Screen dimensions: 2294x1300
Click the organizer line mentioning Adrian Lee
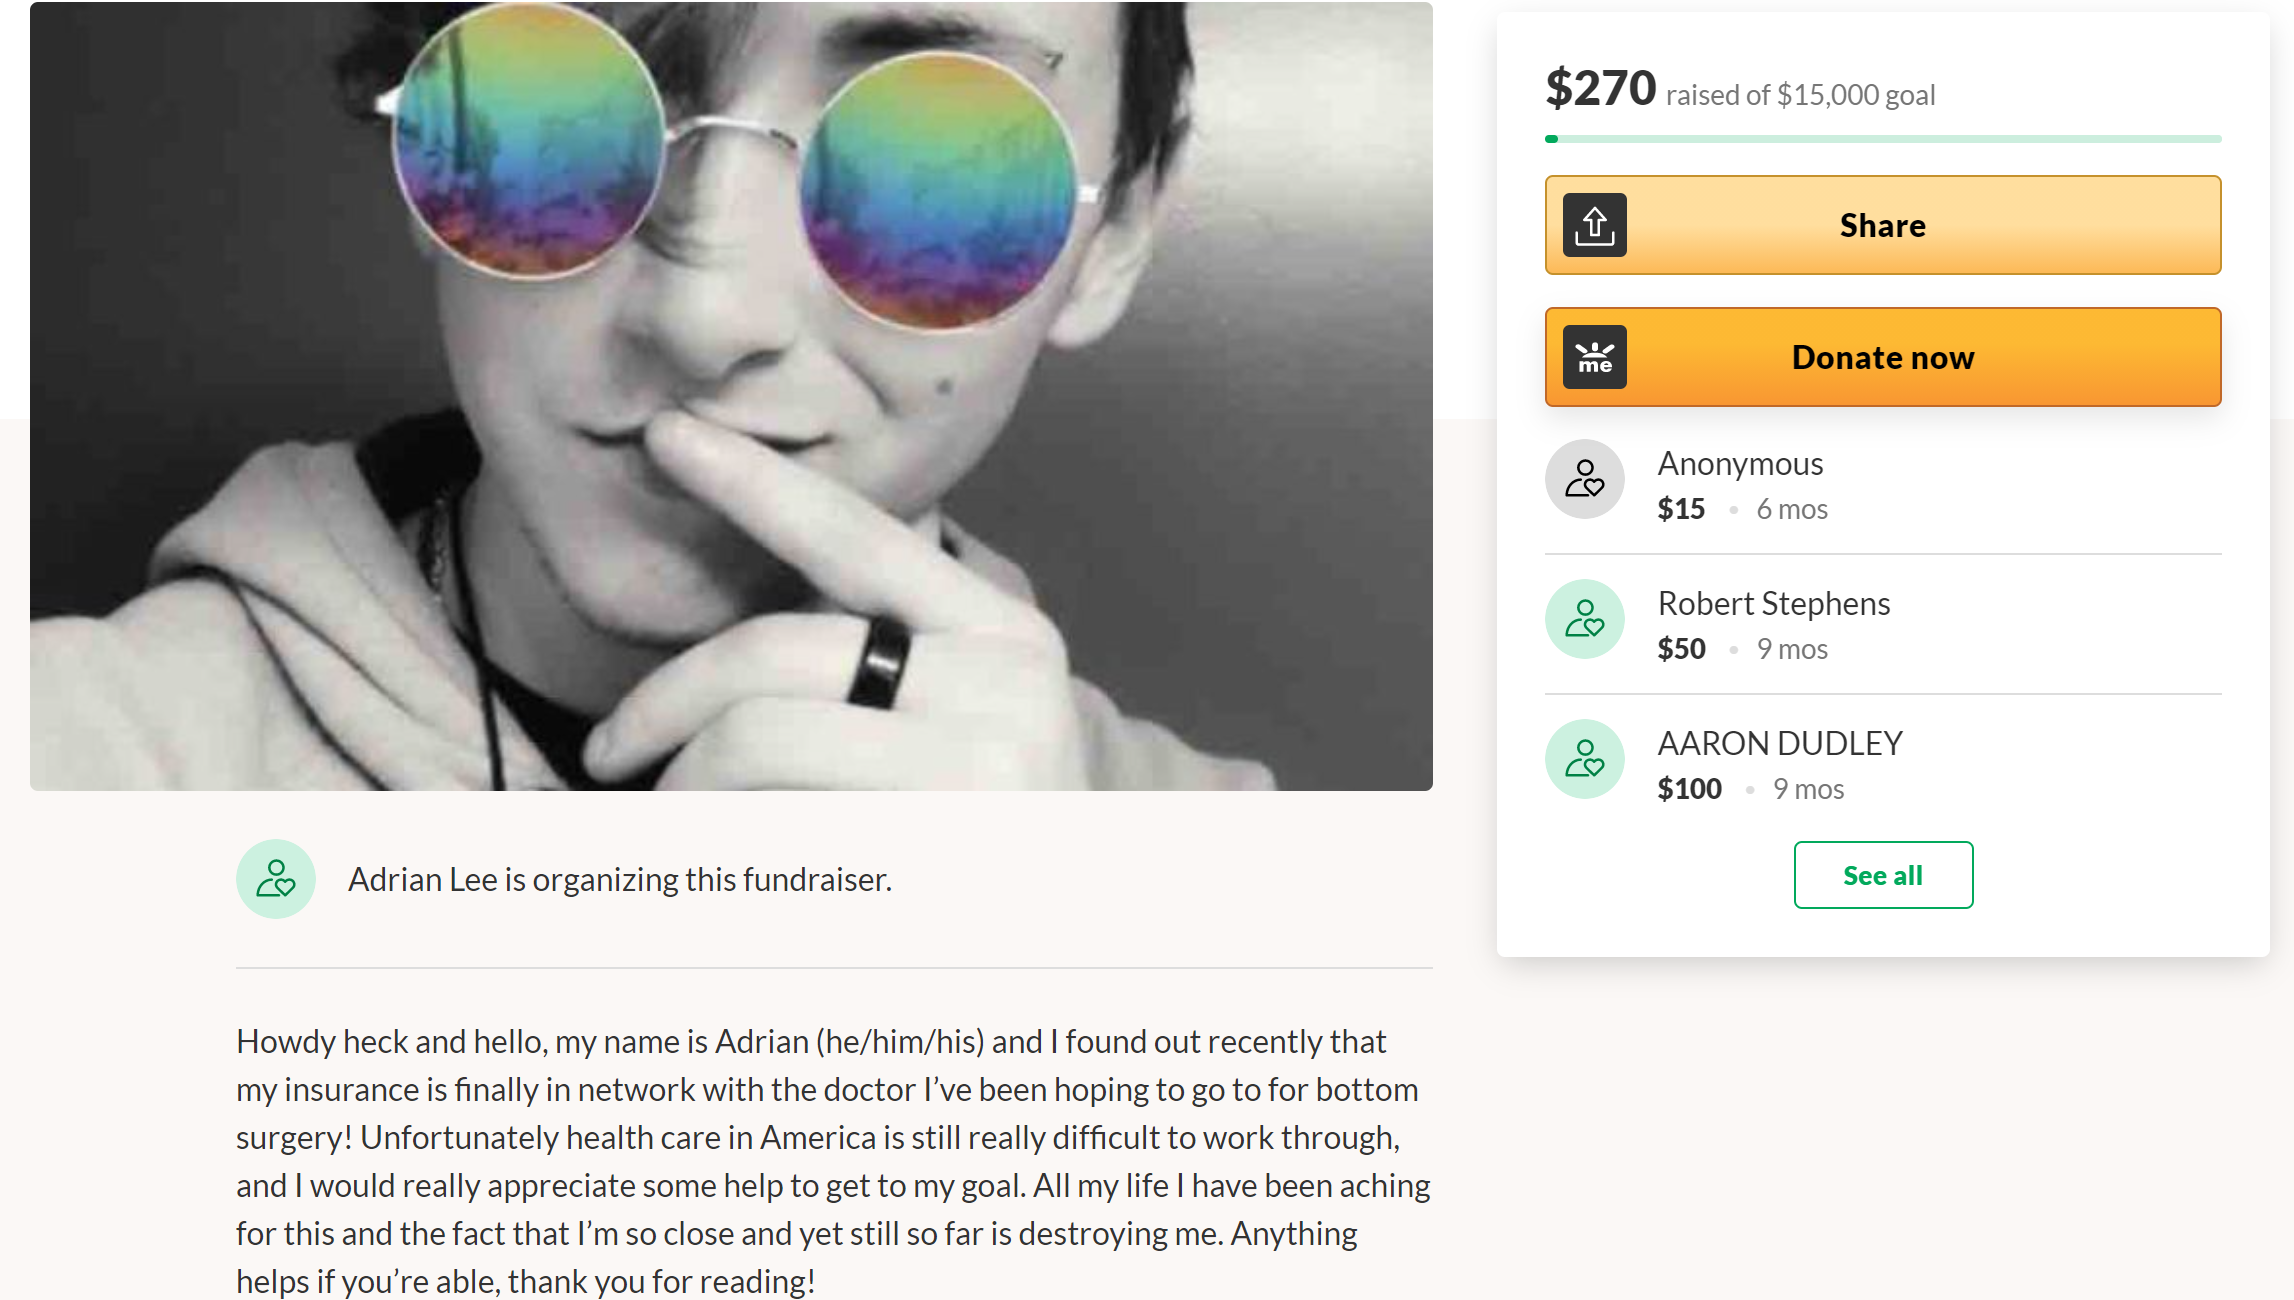[x=619, y=880]
